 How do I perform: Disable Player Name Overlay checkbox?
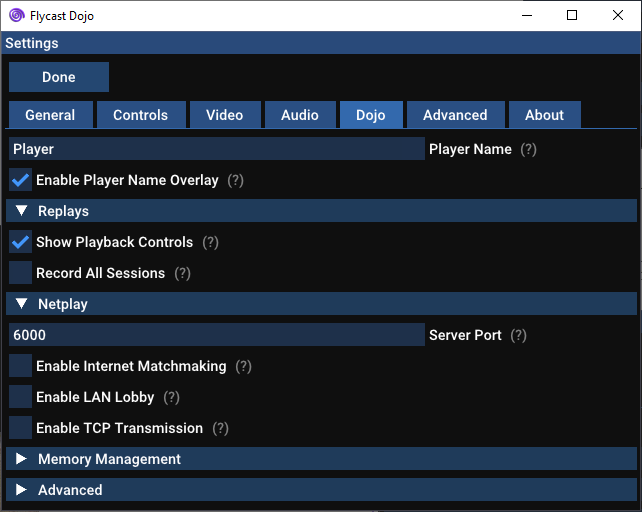coord(20,180)
